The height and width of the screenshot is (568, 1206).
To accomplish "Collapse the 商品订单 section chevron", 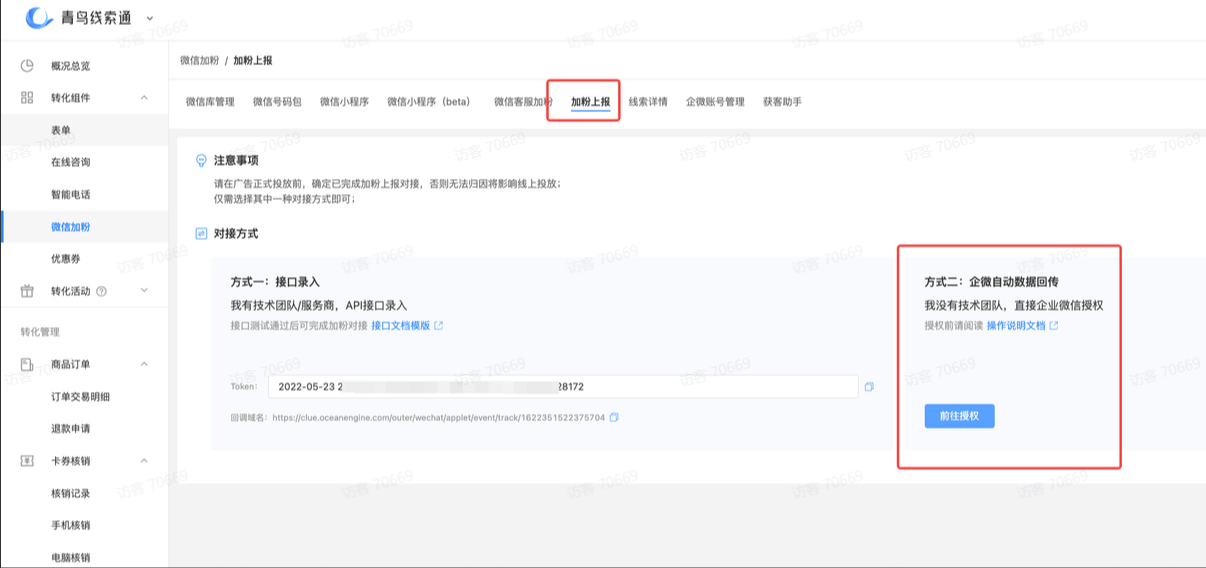I will click(x=144, y=364).
